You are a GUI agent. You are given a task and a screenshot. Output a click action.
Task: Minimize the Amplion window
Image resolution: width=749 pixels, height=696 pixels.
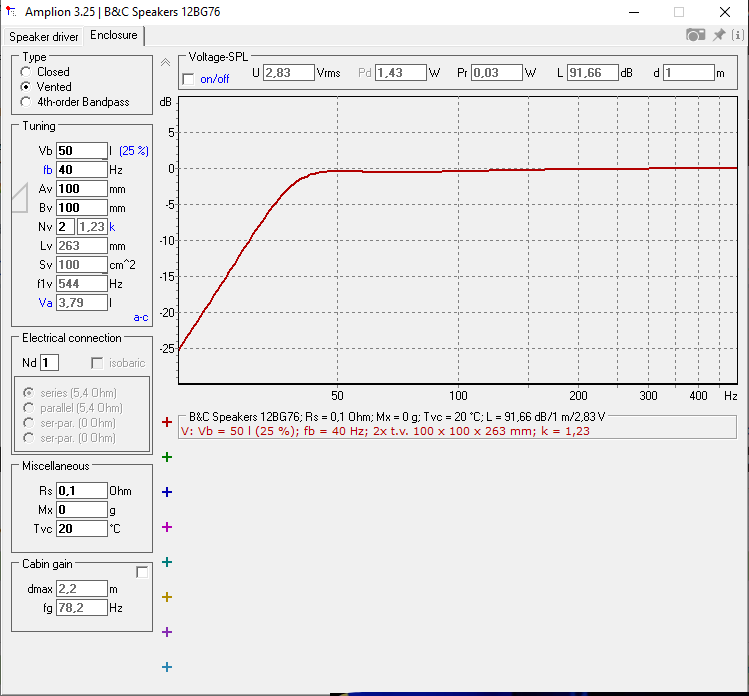point(634,12)
